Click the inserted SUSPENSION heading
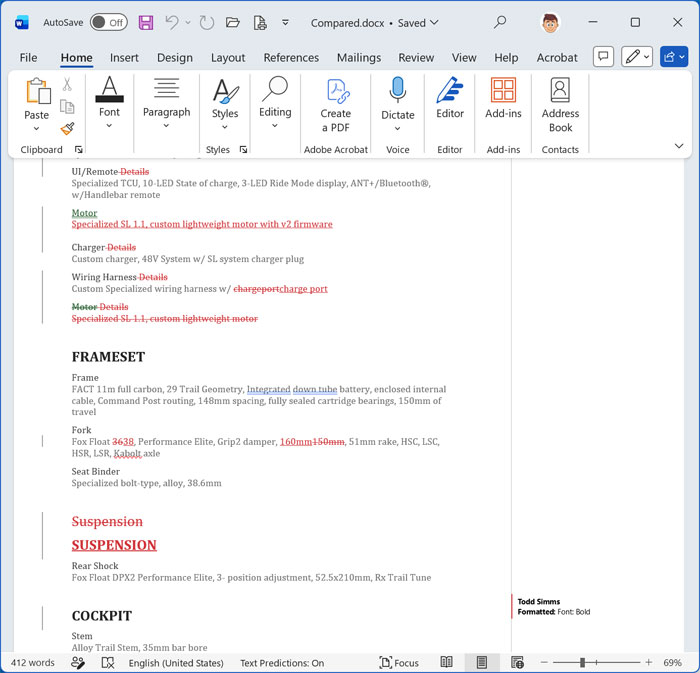The height and width of the screenshot is (673, 700). pyautogui.click(x=114, y=545)
